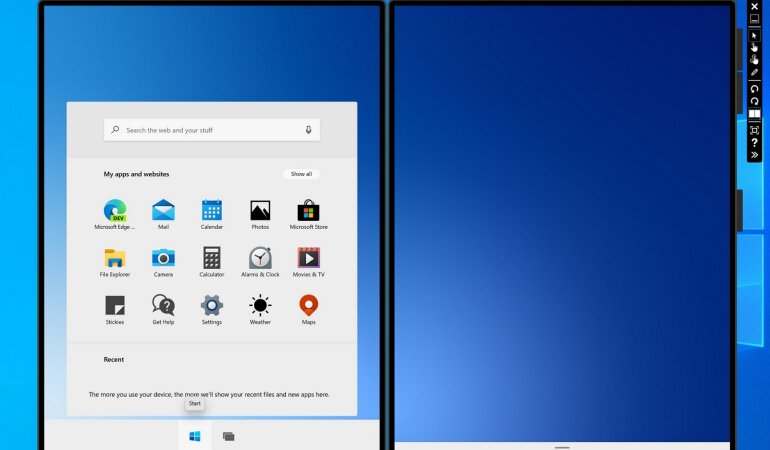Launch Movies & TV
This screenshot has width=770, height=450.
pyautogui.click(x=308, y=262)
